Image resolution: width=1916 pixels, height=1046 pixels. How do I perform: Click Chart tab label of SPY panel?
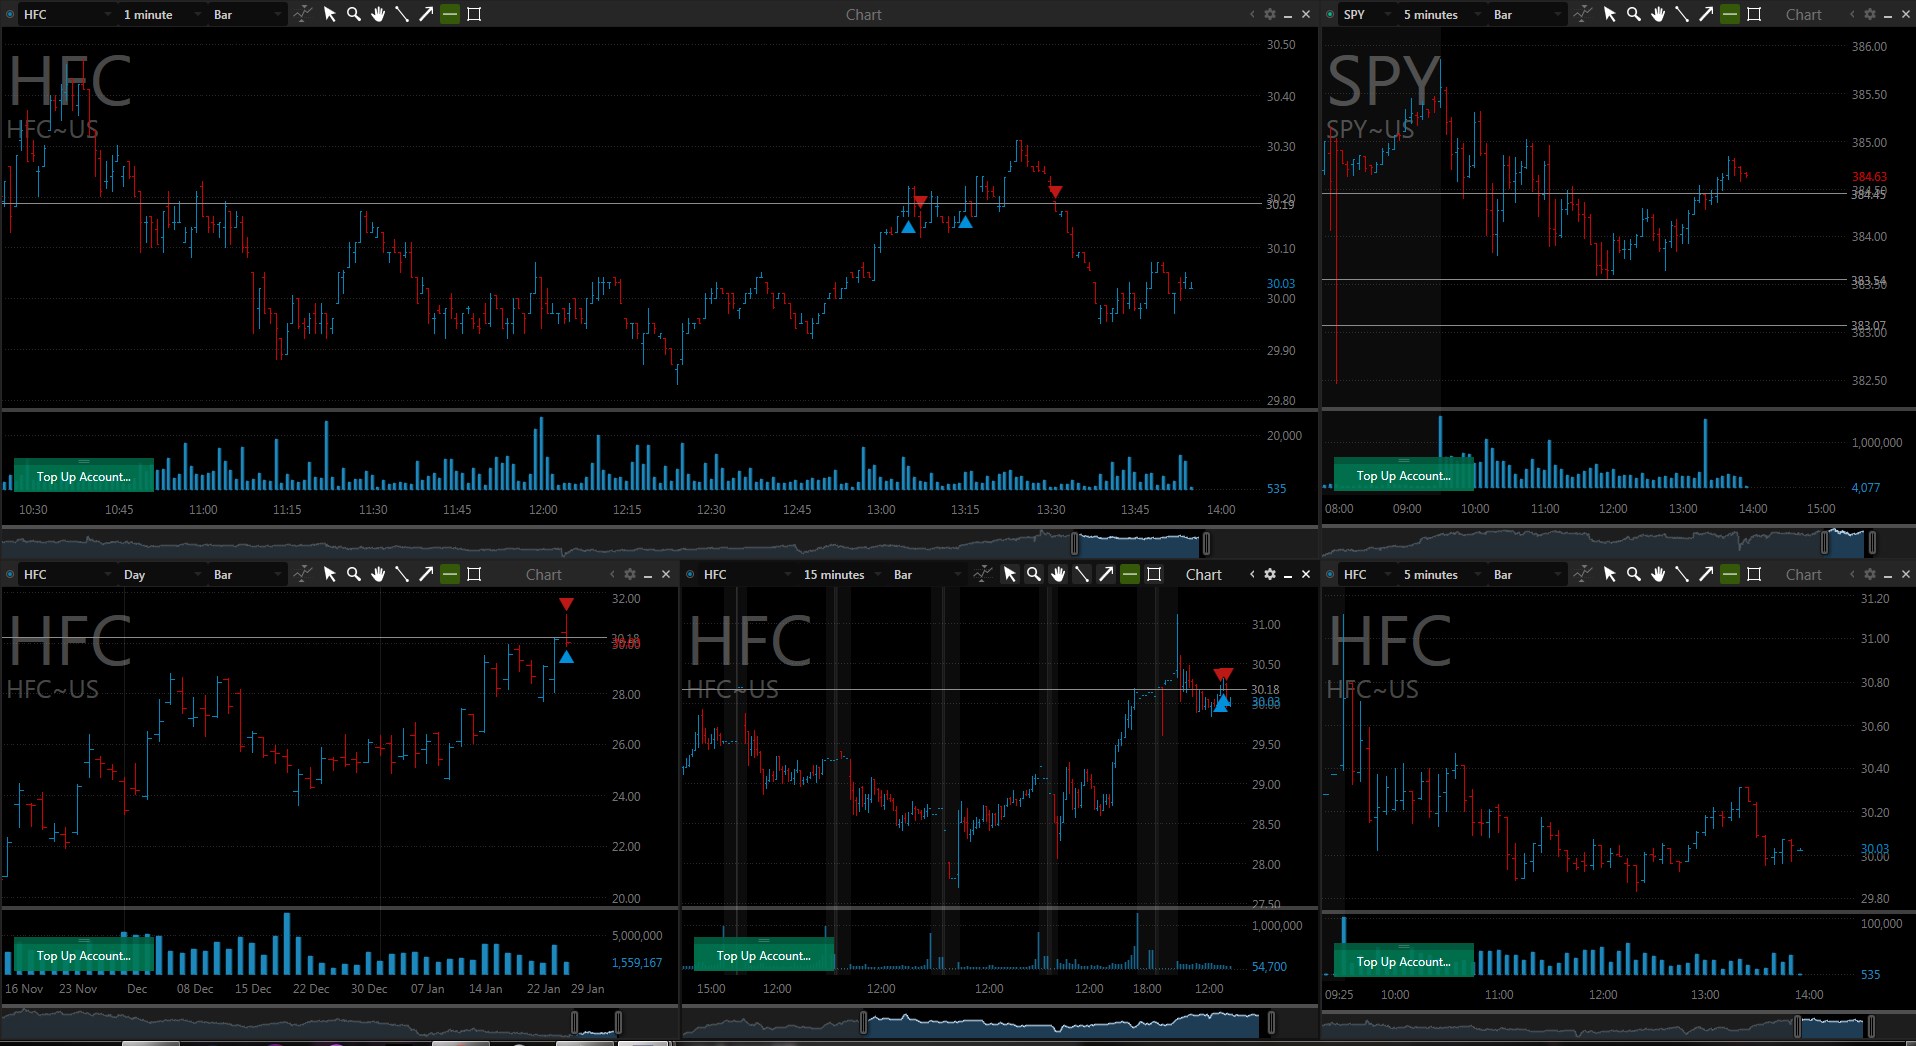coord(1804,14)
